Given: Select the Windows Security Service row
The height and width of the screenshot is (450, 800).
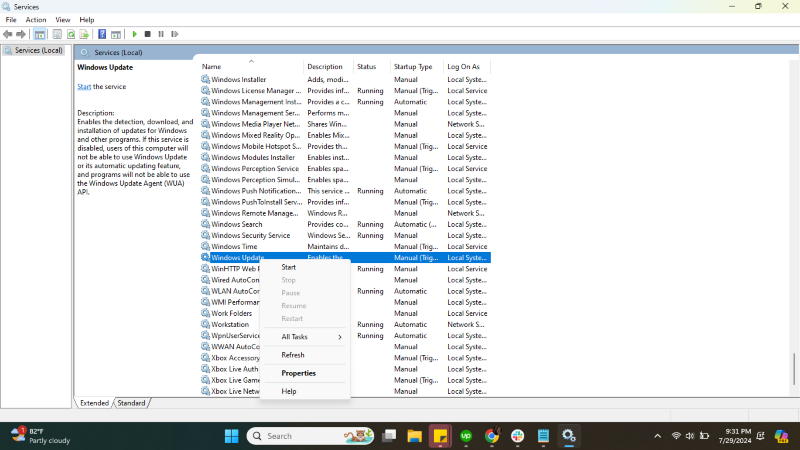Looking at the screenshot, I should pyautogui.click(x=345, y=236).
